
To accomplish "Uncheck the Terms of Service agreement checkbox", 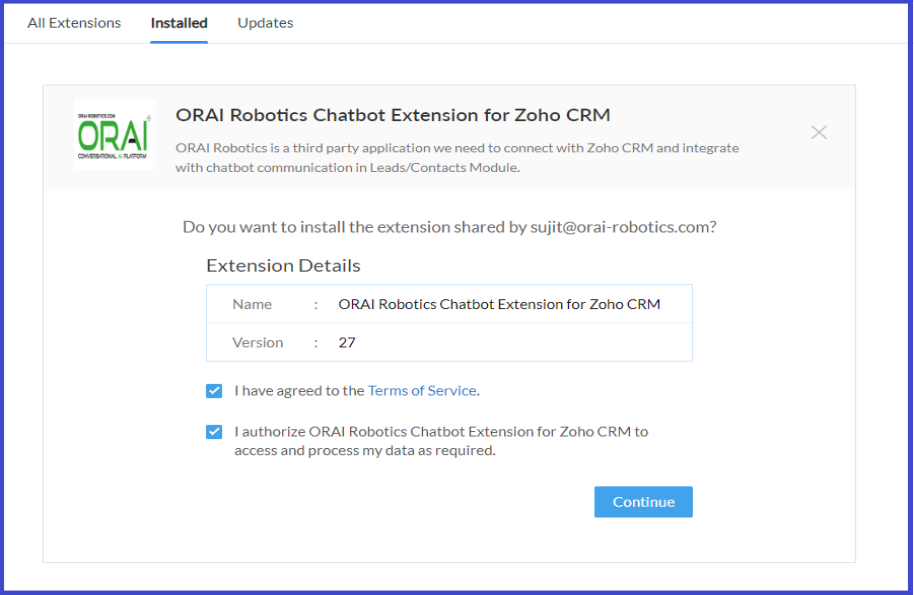I will (x=214, y=391).
